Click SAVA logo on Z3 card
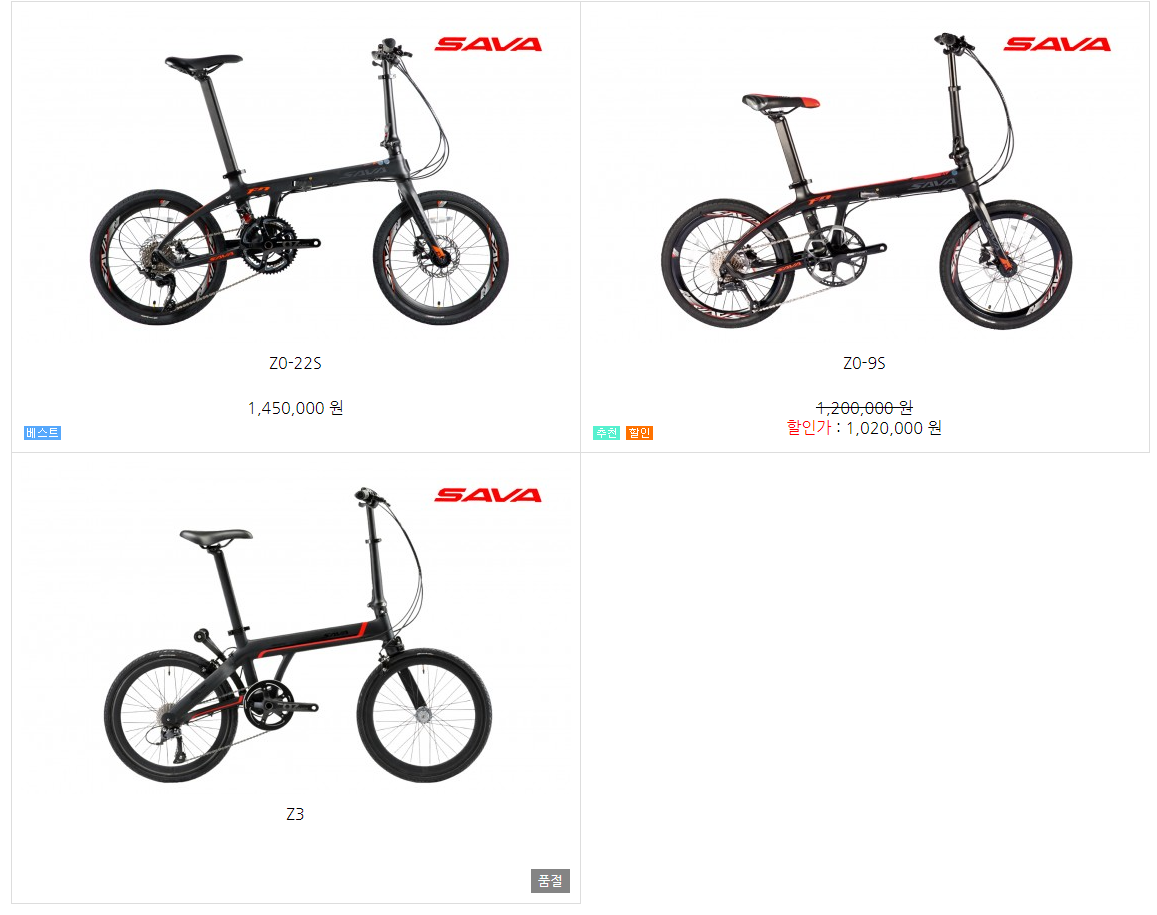This screenshot has height=915, width=1157. 488,495
